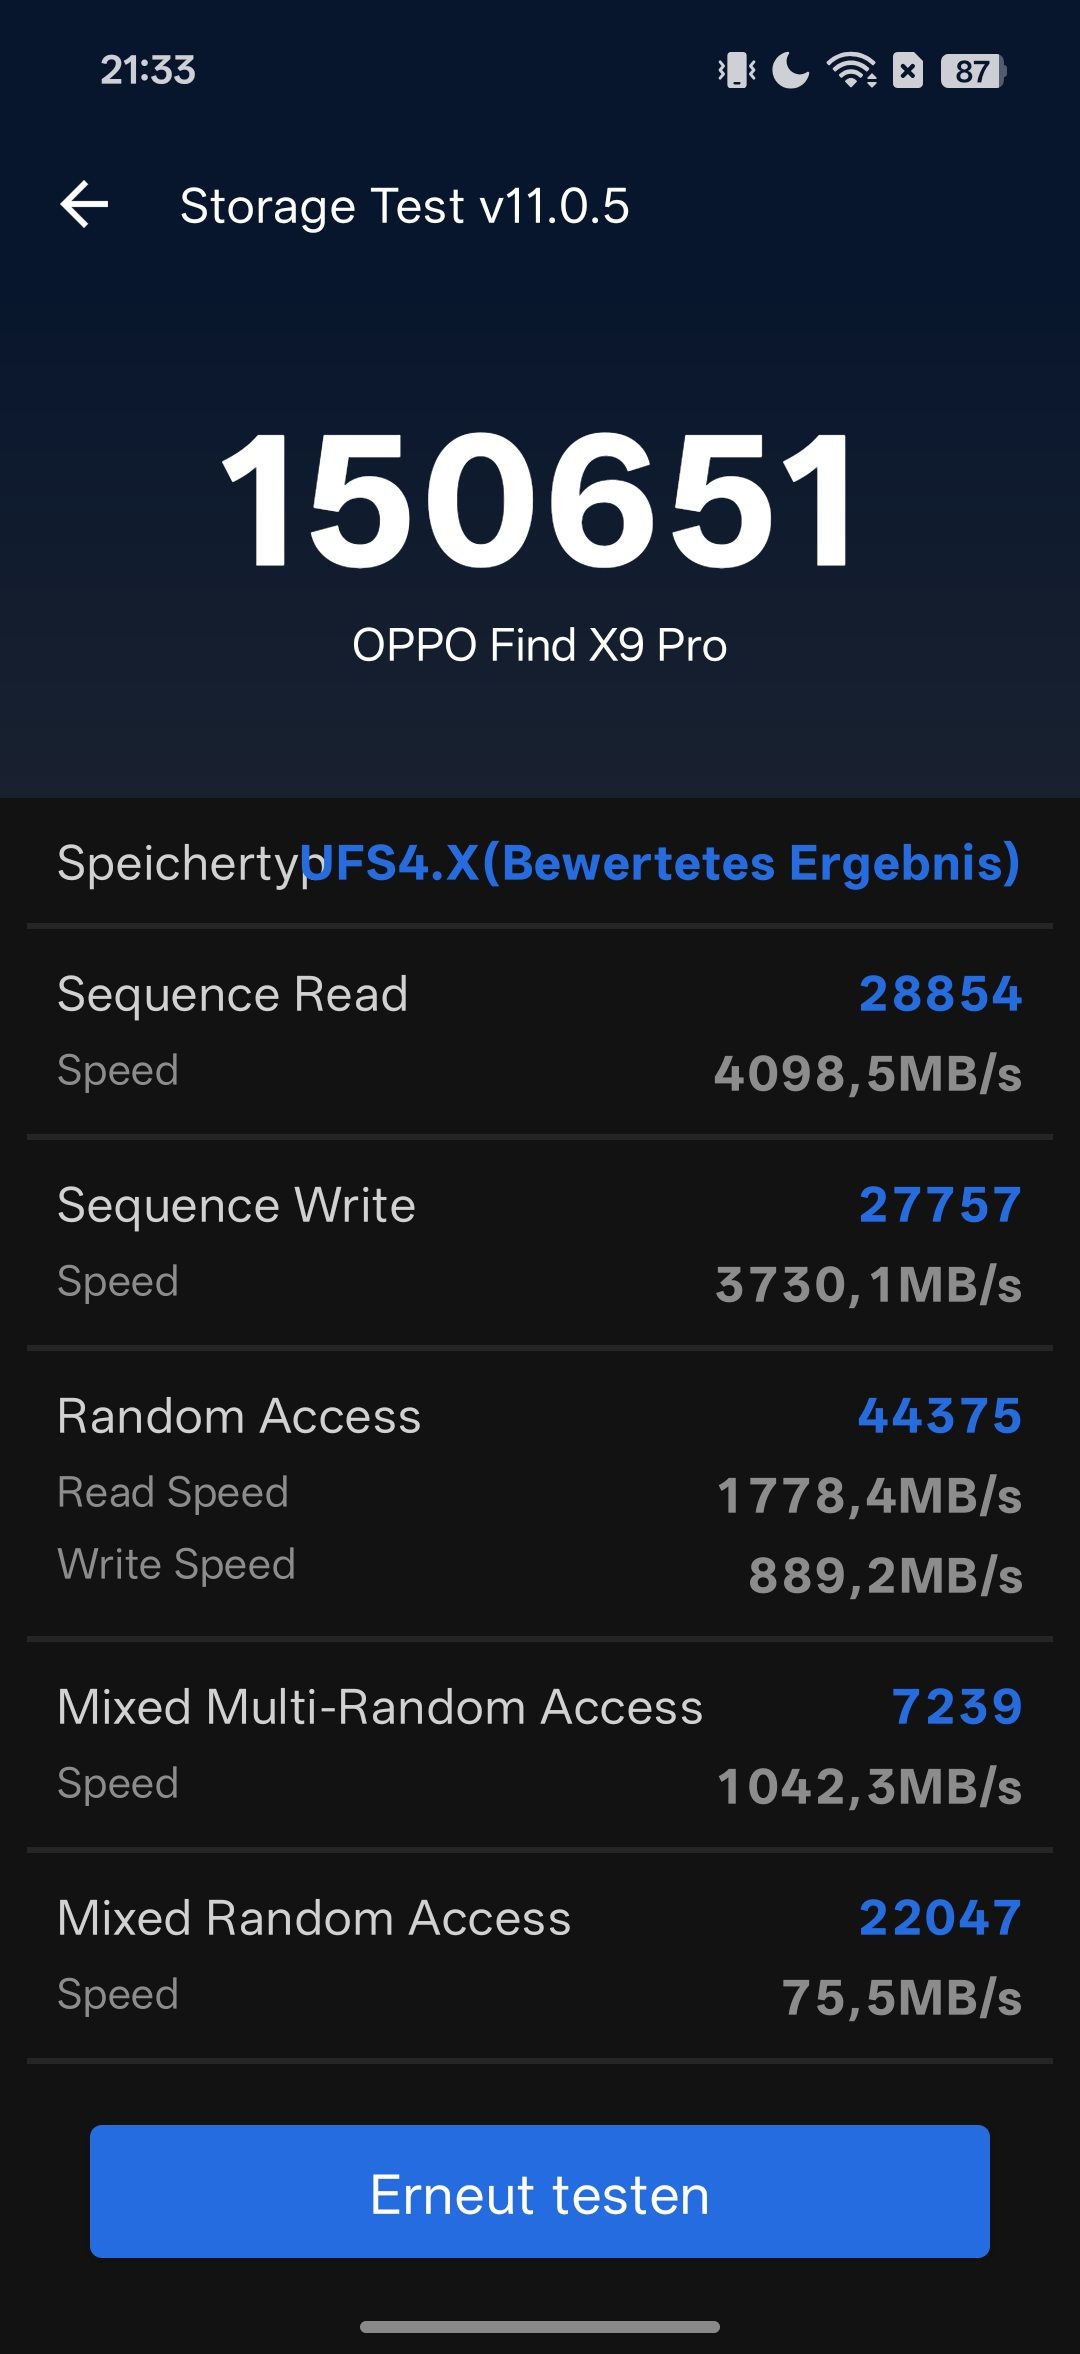Tap the Do Not Disturb moon icon

(x=790, y=70)
